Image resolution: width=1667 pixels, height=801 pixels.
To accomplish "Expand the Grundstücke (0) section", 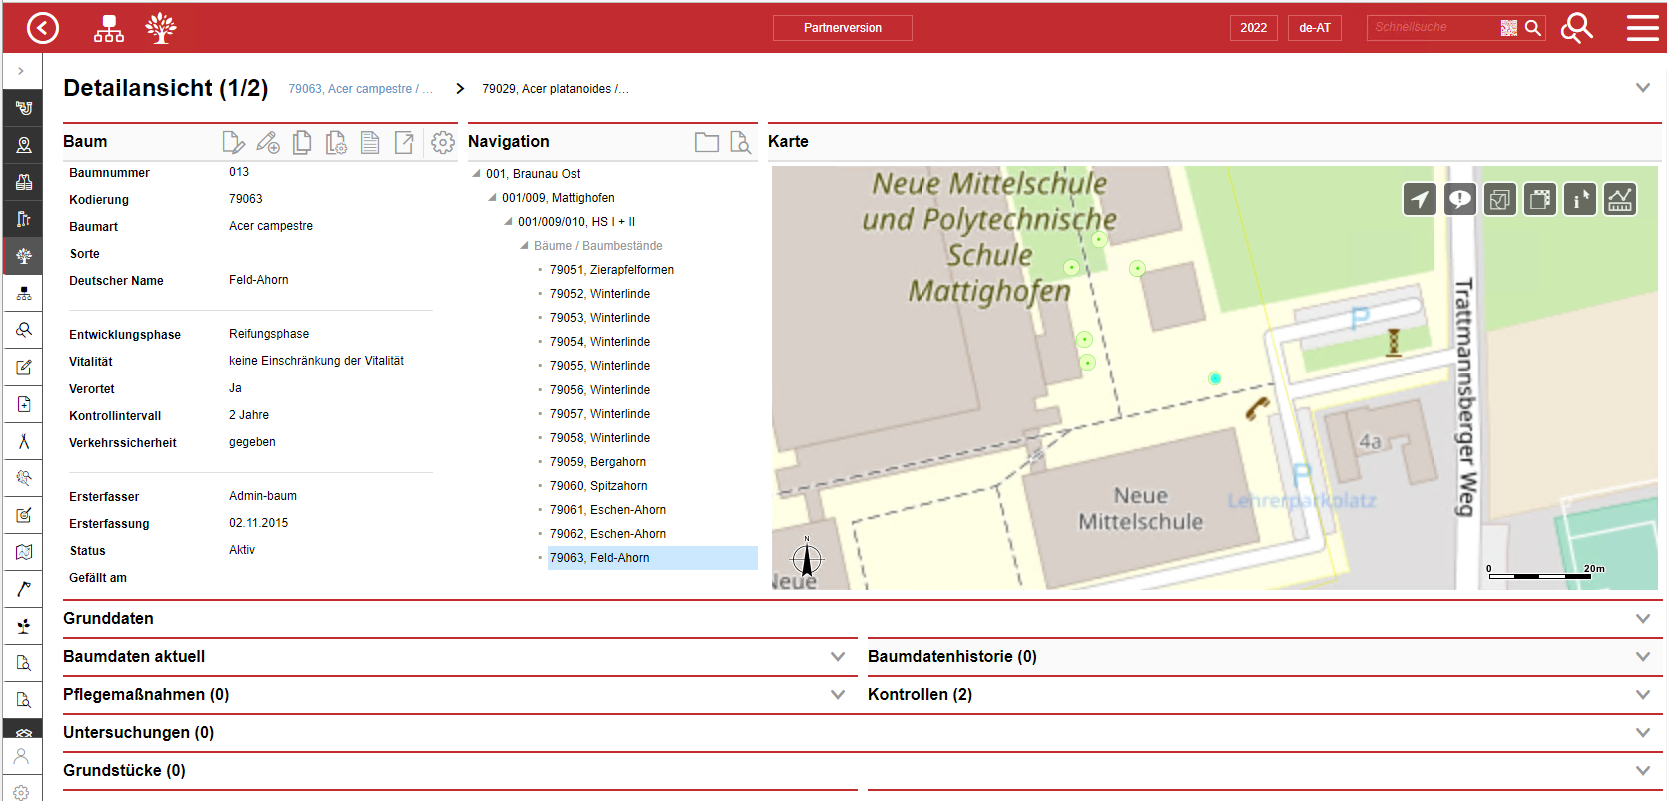I will point(1642,771).
